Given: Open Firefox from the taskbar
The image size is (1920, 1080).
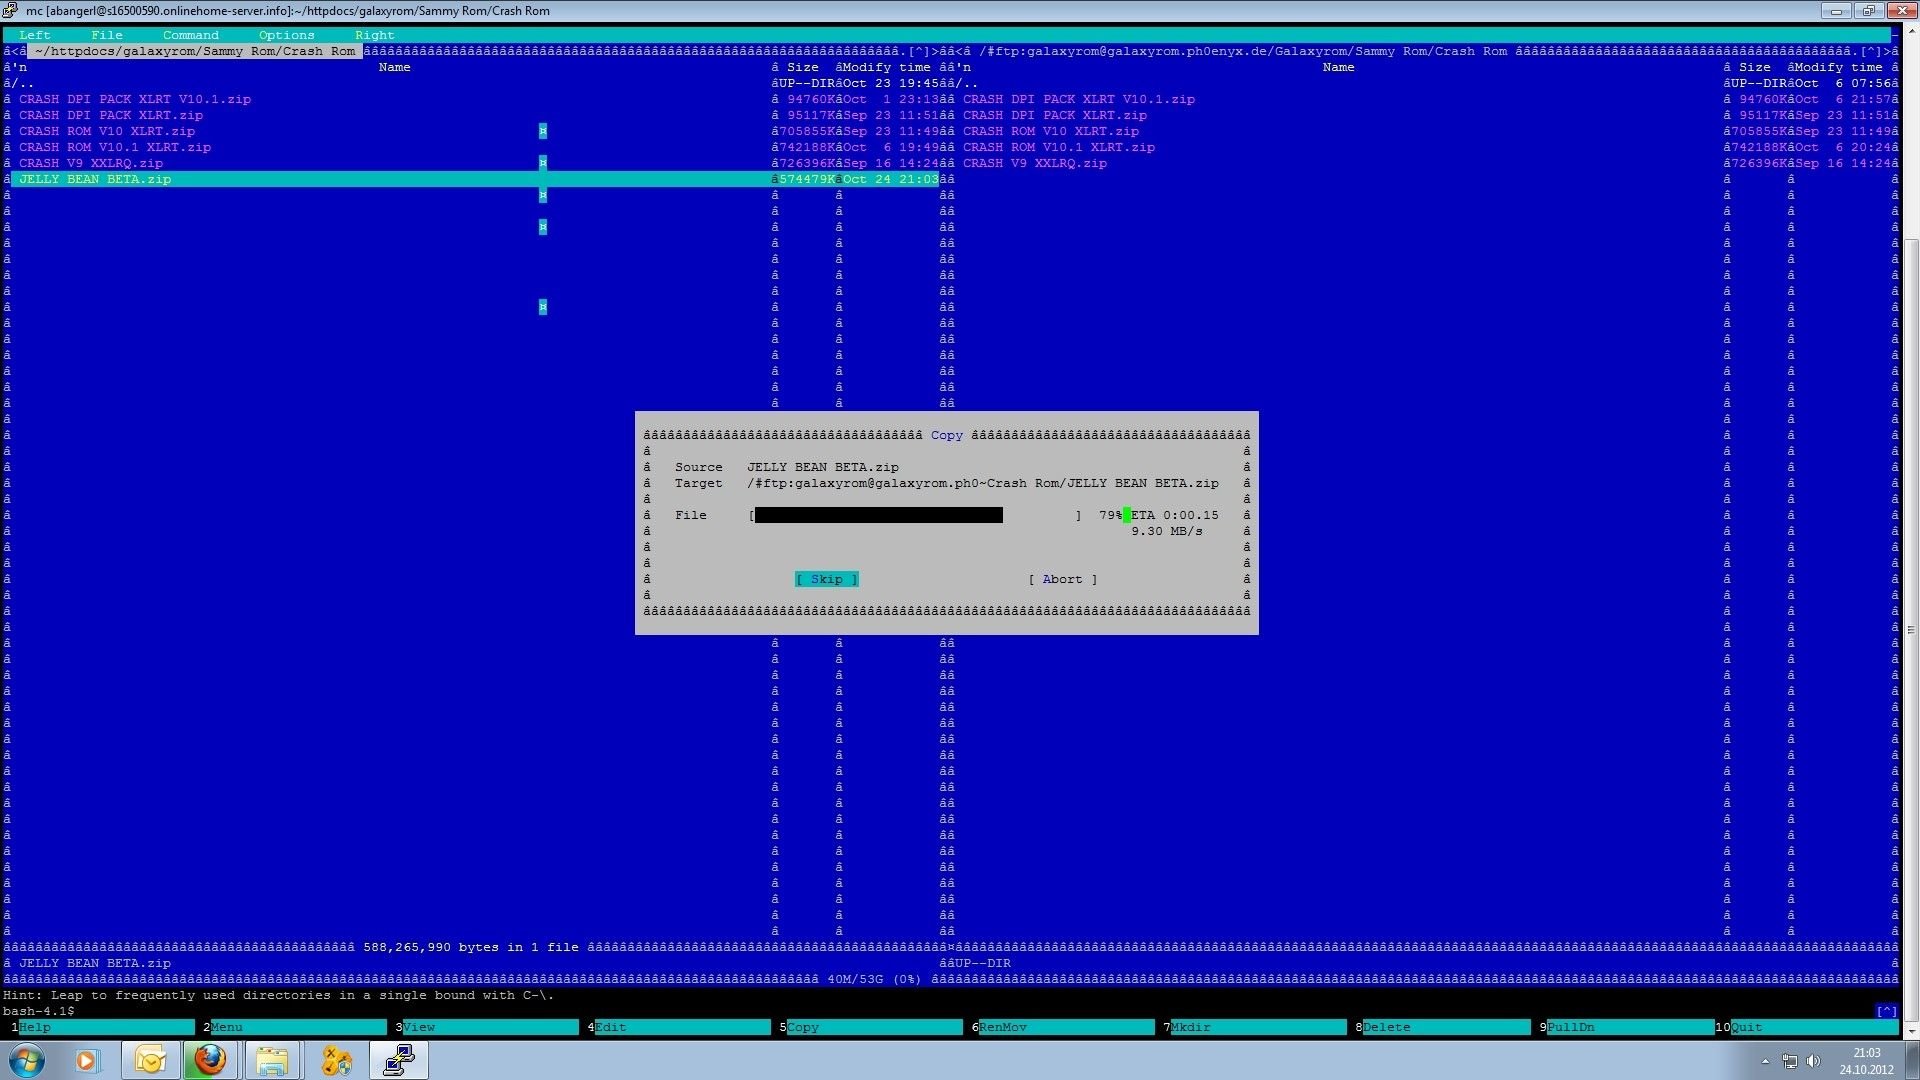Looking at the screenshot, I should (x=210, y=1060).
